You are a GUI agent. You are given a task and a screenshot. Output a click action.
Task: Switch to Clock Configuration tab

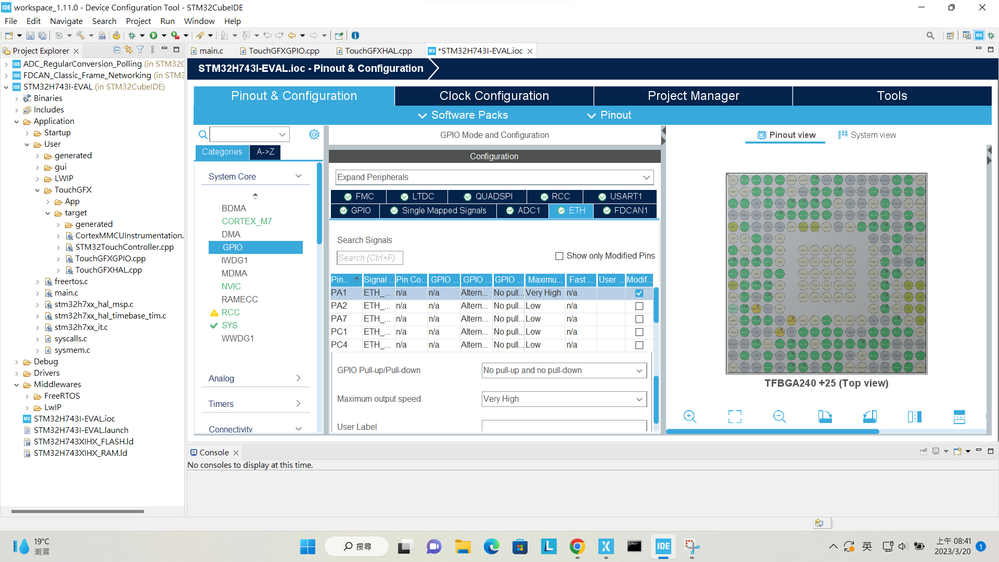494,96
